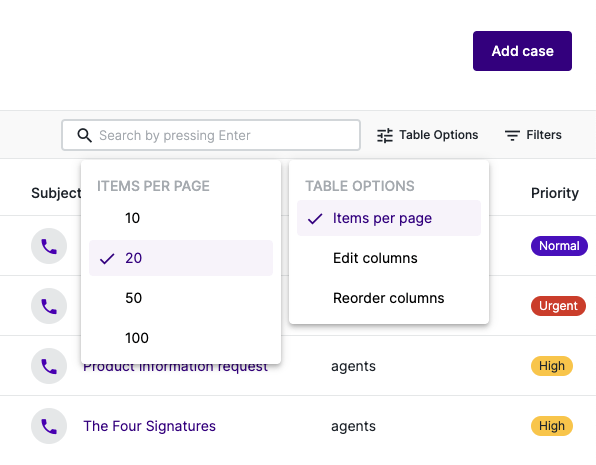Open Table Options dropdown
Image resolution: width=596 pixels, height=465 pixels.
[x=427, y=135]
